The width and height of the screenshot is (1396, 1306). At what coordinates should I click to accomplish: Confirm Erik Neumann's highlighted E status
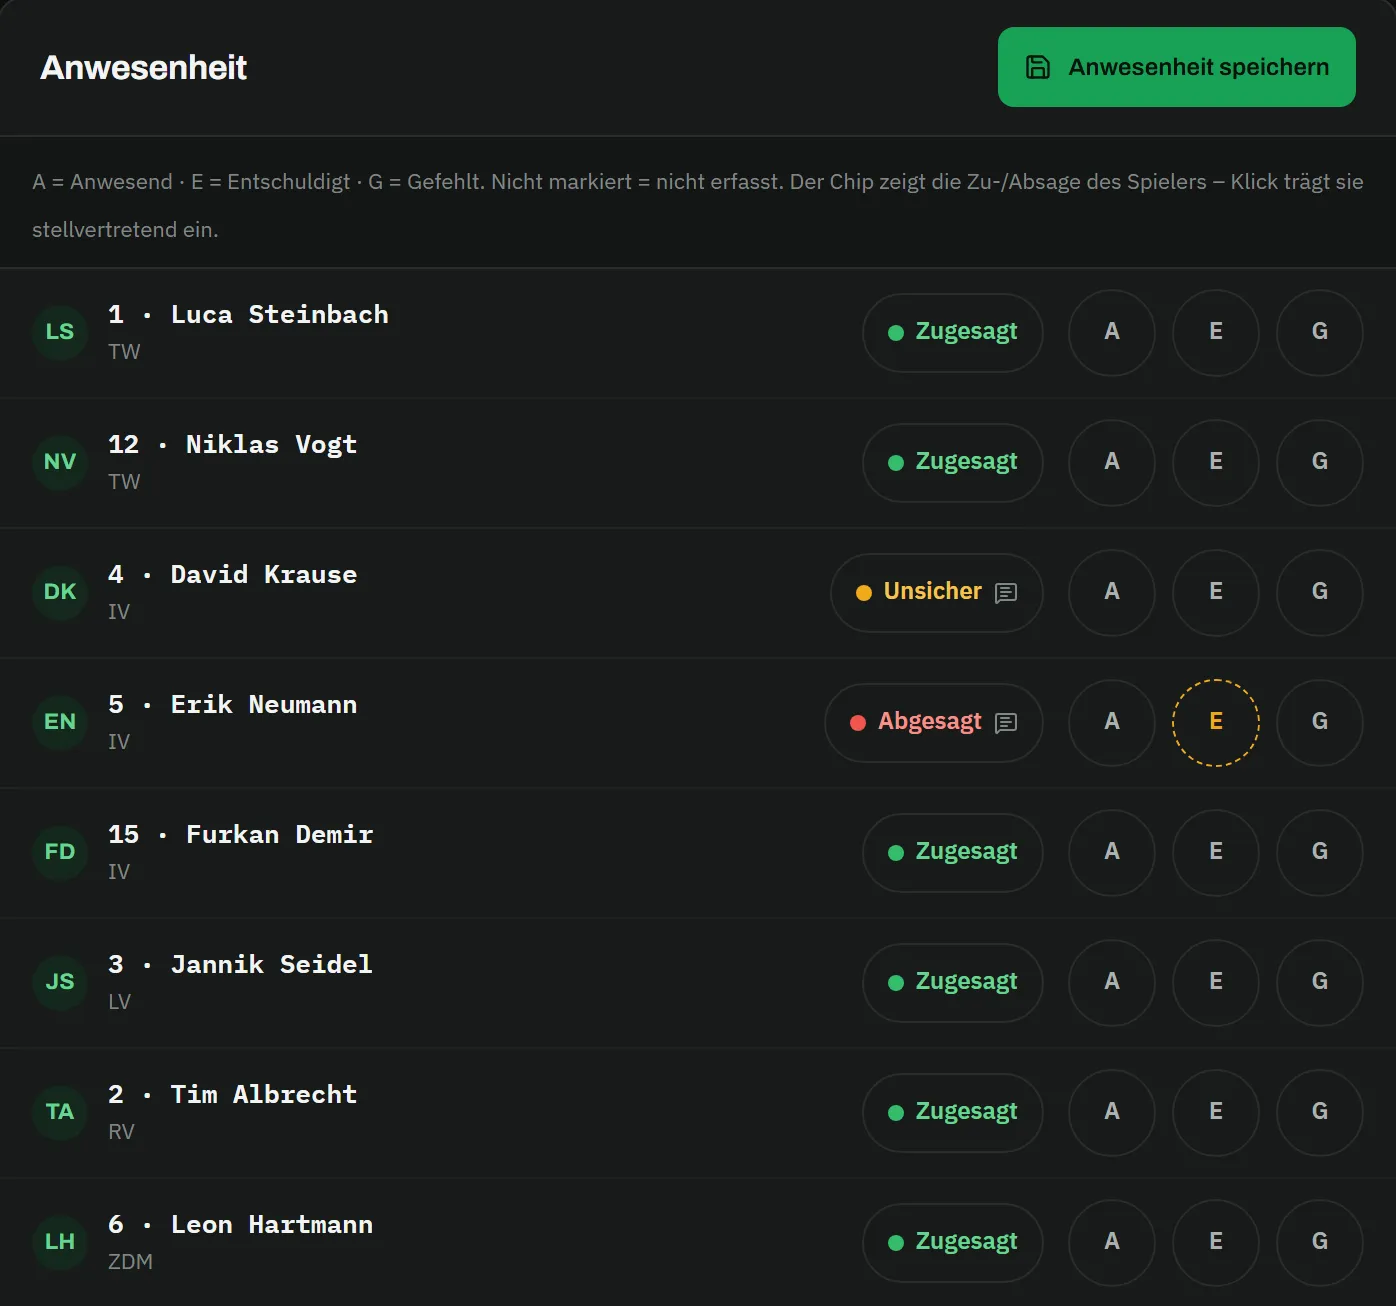point(1216,723)
